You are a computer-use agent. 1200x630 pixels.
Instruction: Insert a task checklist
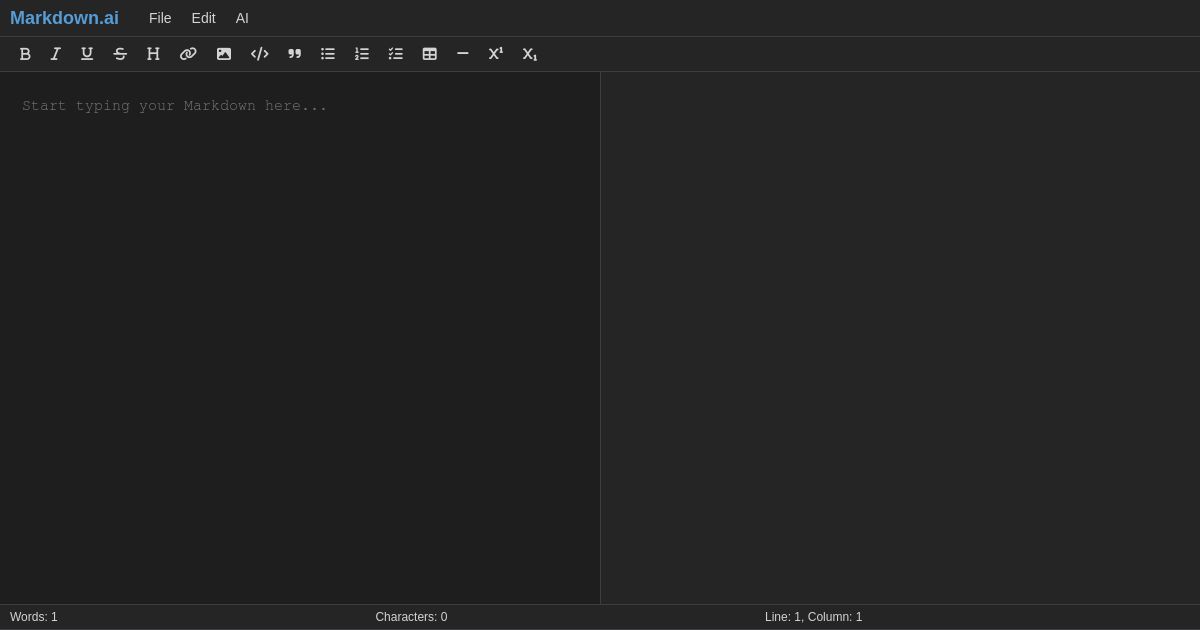coord(396,54)
